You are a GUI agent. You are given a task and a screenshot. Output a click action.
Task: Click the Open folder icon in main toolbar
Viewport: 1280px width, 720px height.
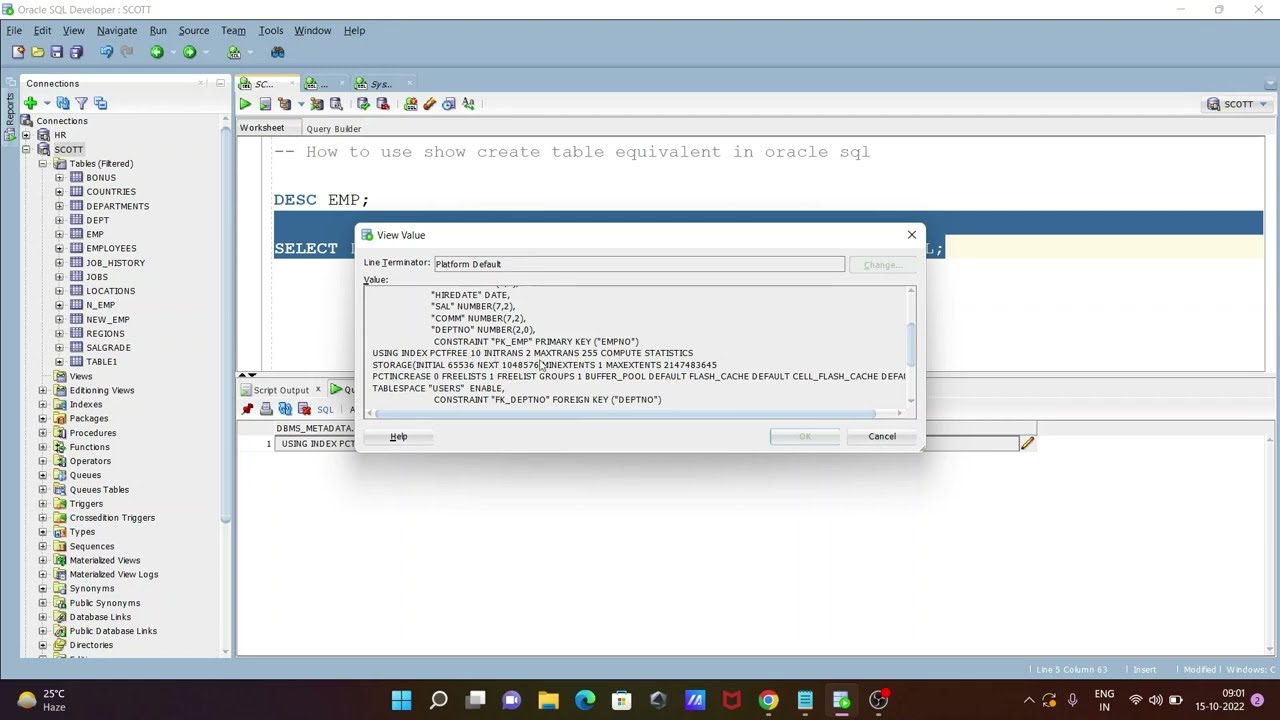tap(37, 52)
